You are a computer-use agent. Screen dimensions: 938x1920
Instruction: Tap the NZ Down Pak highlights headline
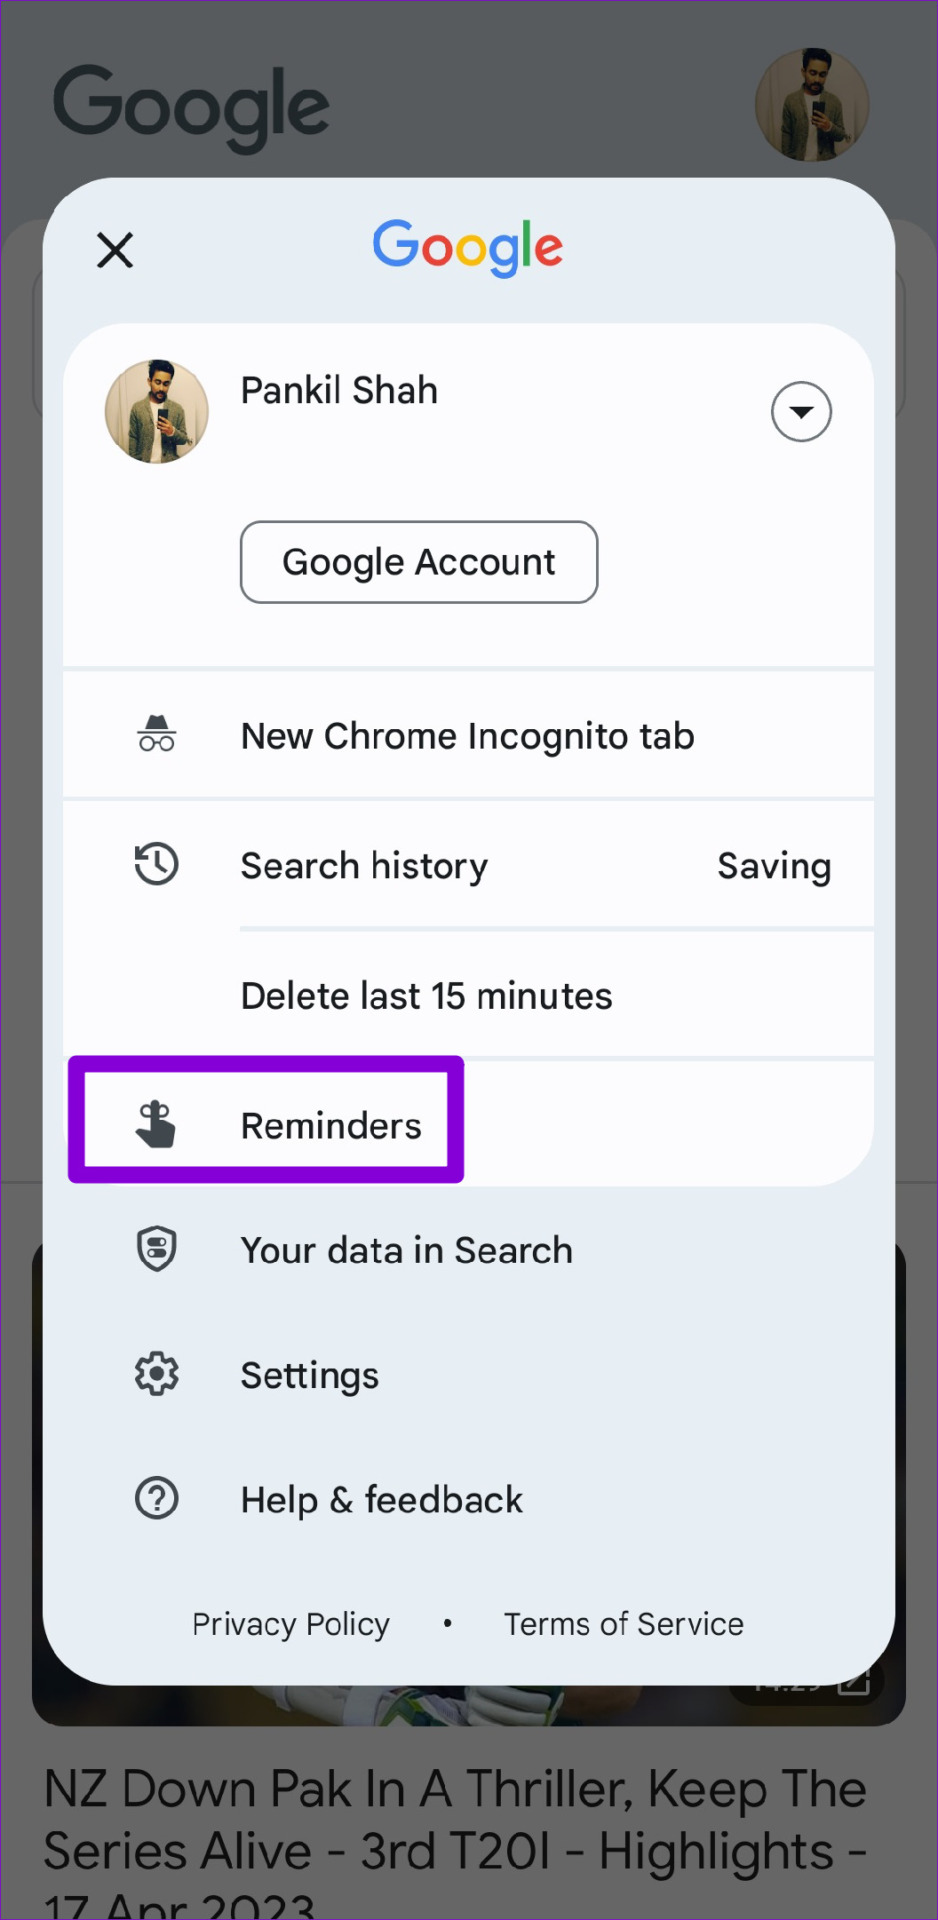click(x=455, y=1838)
